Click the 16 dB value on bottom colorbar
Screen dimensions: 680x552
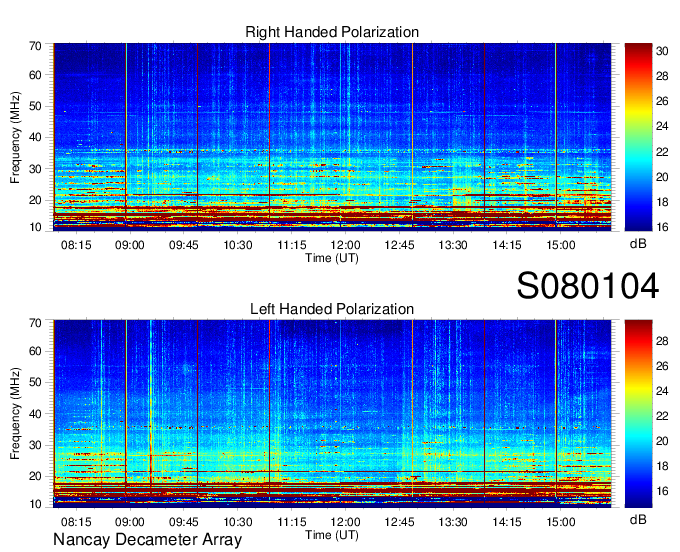point(662,491)
